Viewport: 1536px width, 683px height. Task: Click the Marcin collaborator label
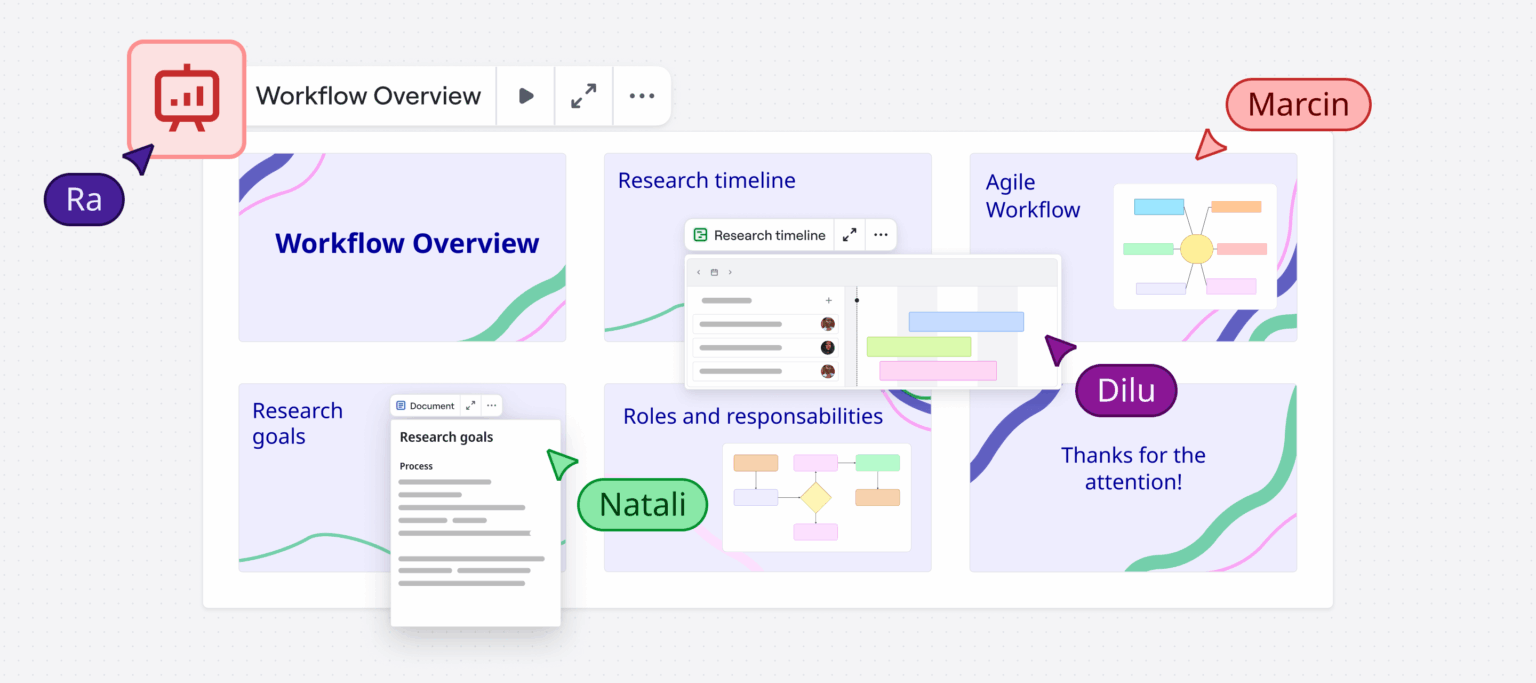[x=1297, y=104]
